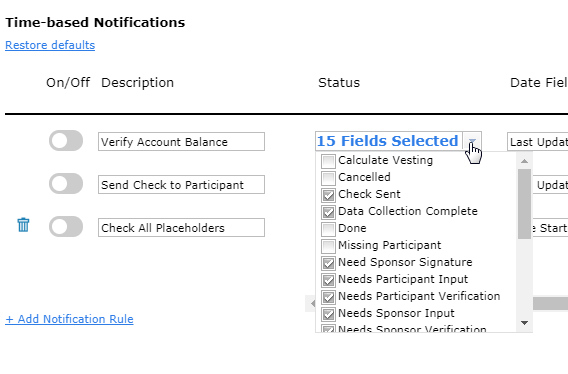Collapse the 15 Fields Selected dropdown arrow
This screenshot has width=568, height=374.
point(472,141)
